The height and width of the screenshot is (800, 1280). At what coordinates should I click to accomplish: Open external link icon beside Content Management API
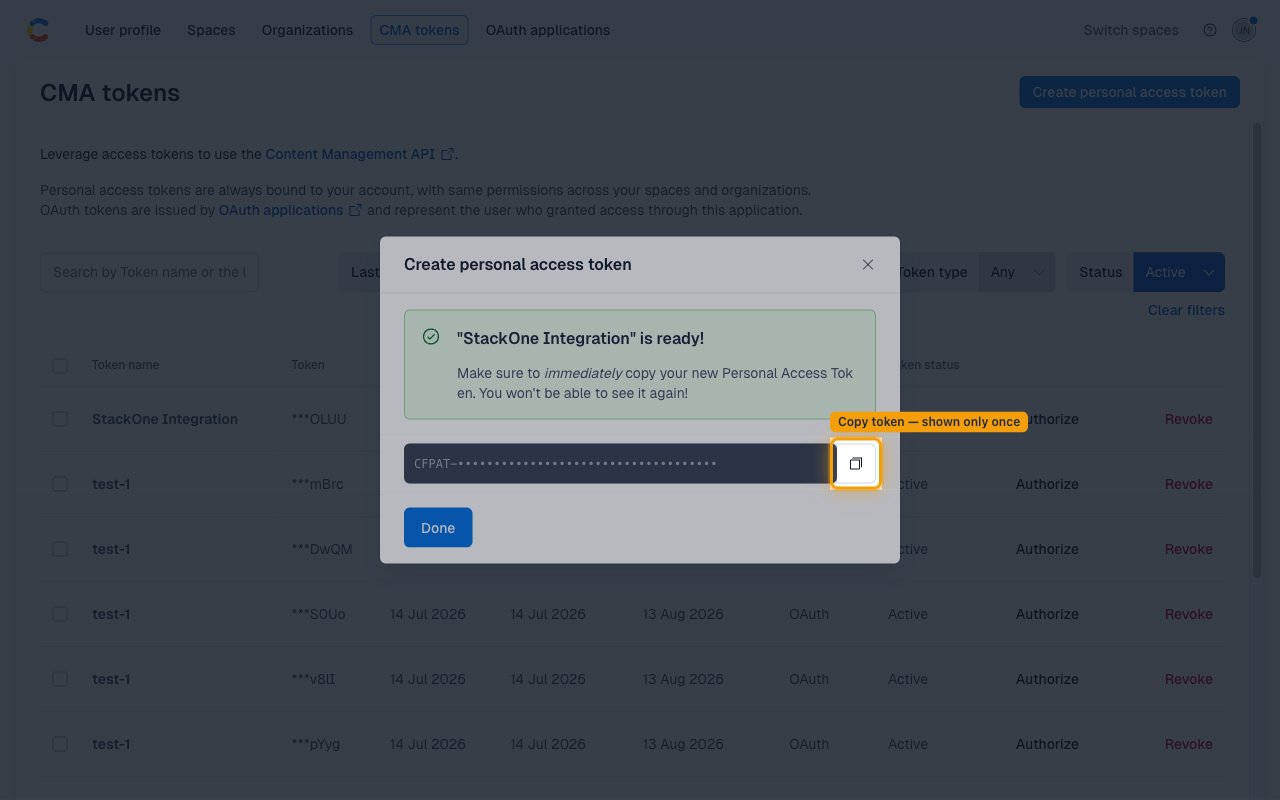click(448, 154)
